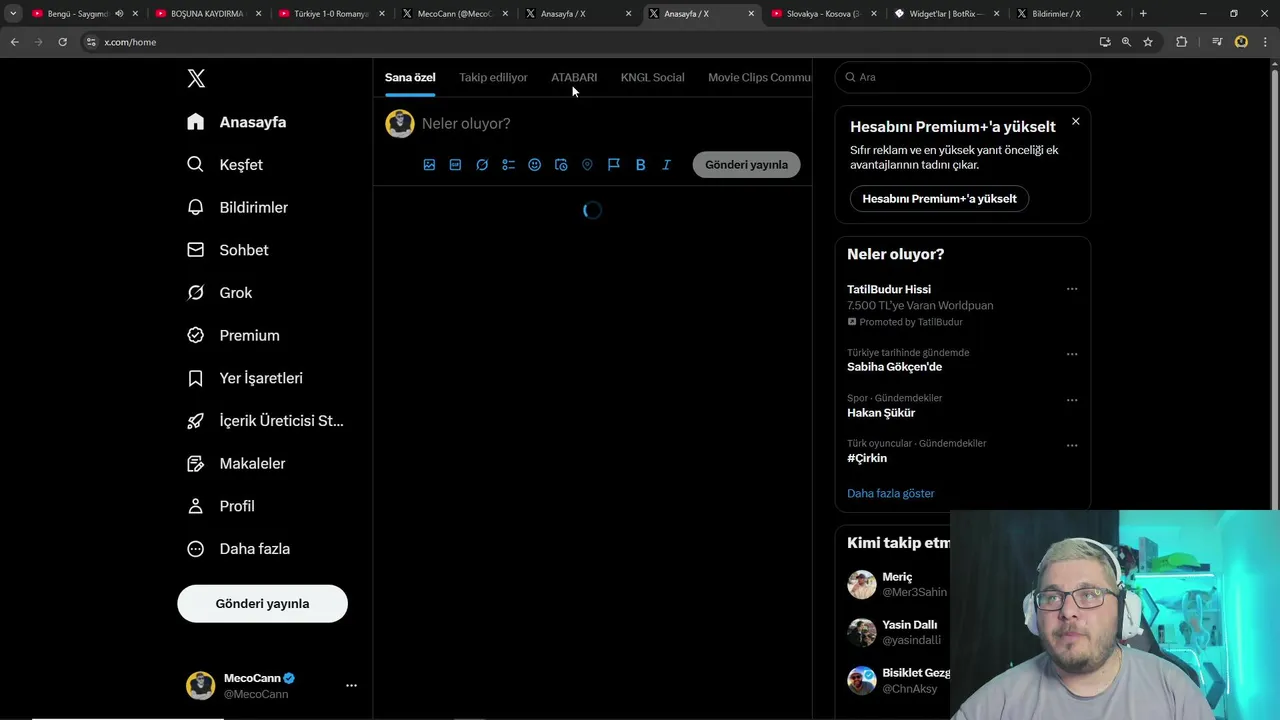Close the Türkiye 1-0 Romanya browser tab

(x=382, y=14)
